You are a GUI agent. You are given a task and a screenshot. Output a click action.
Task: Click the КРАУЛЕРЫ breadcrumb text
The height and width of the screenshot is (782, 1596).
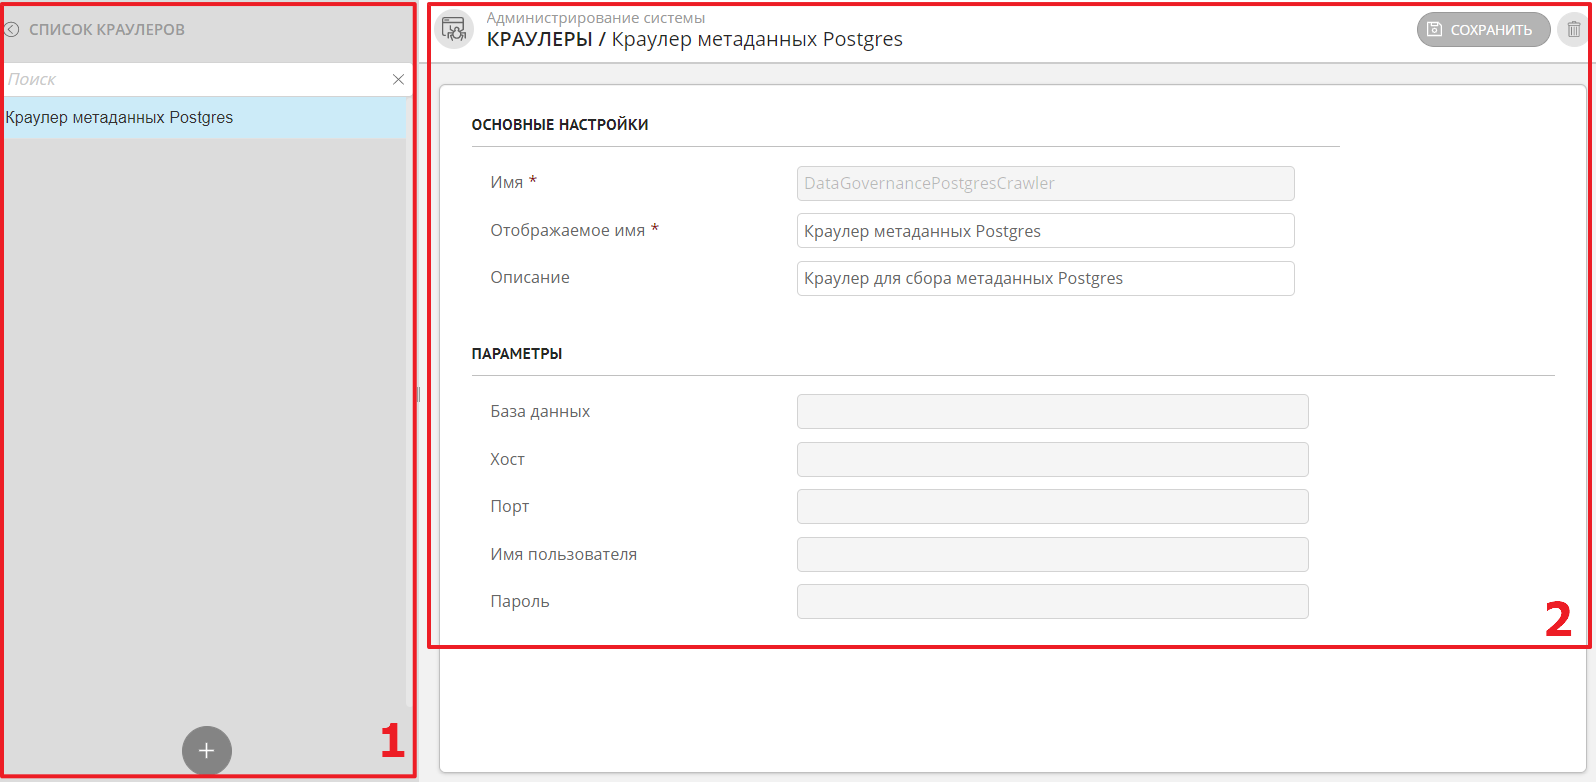pyautogui.click(x=540, y=40)
